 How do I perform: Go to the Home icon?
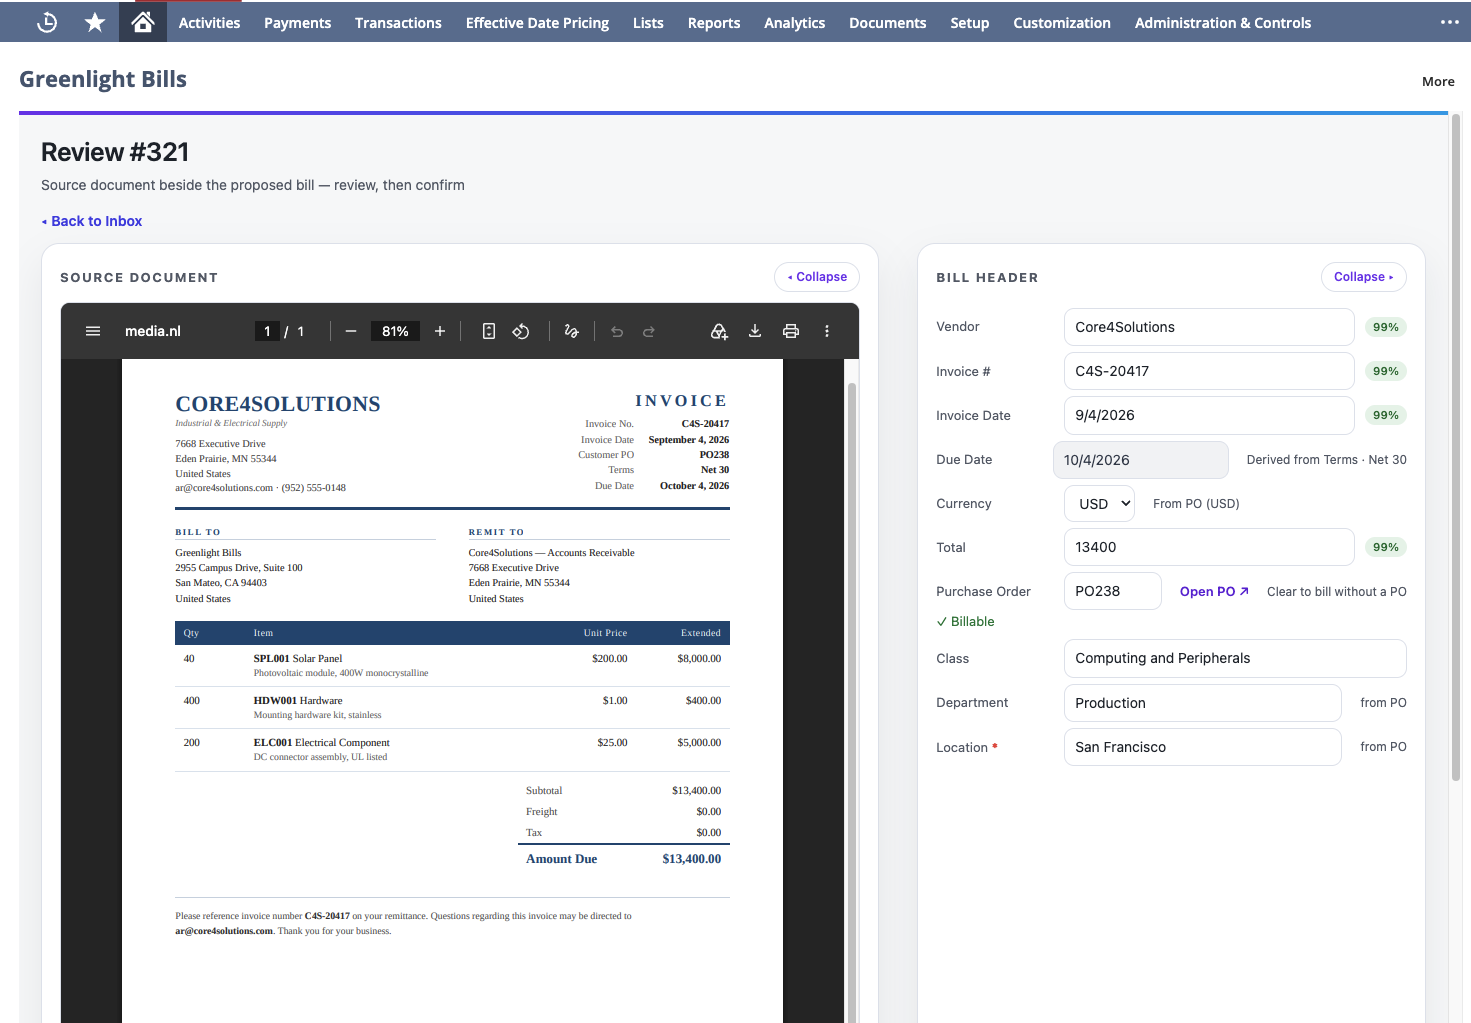(x=143, y=22)
